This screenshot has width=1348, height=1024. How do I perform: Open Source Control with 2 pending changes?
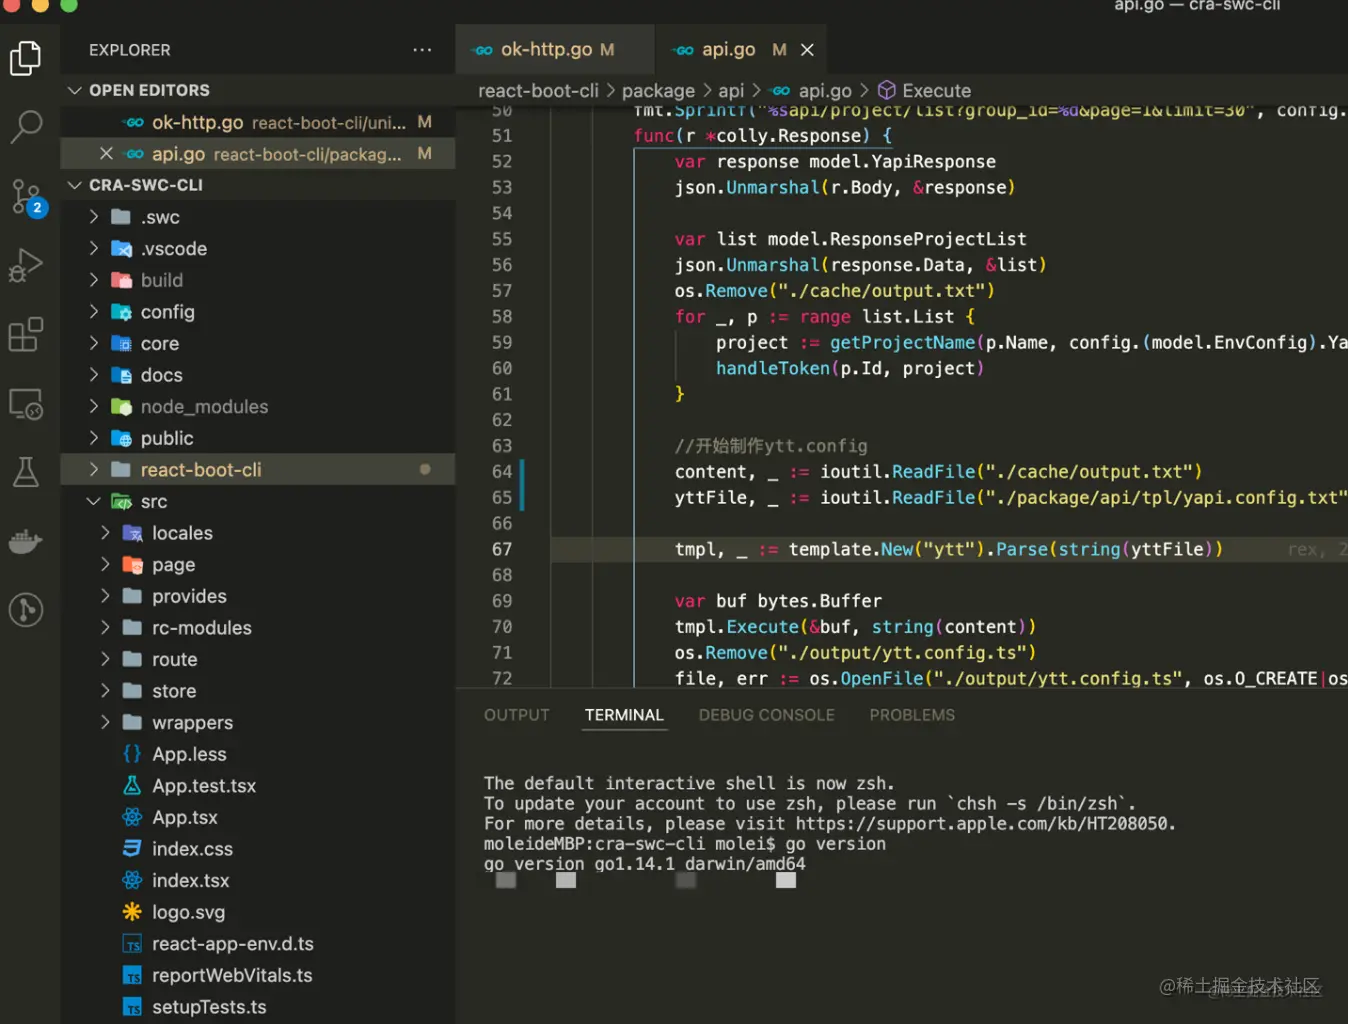point(26,196)
